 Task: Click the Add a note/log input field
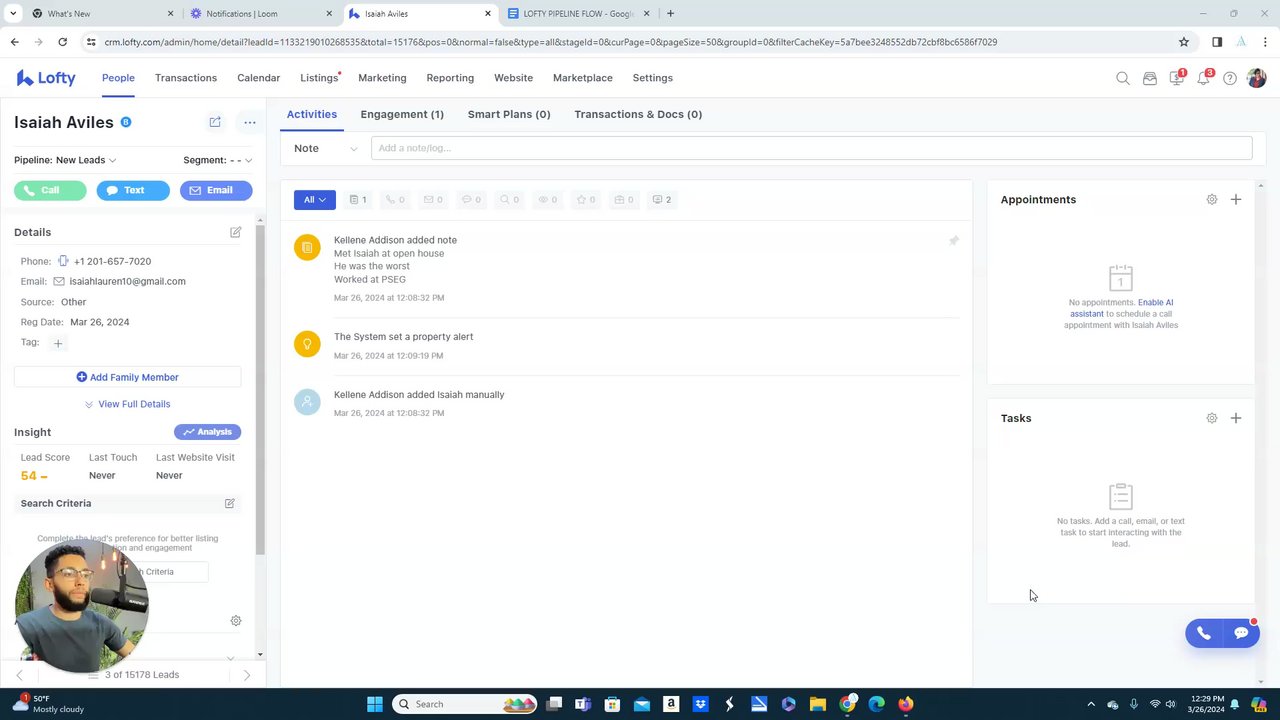pos(811,148)
